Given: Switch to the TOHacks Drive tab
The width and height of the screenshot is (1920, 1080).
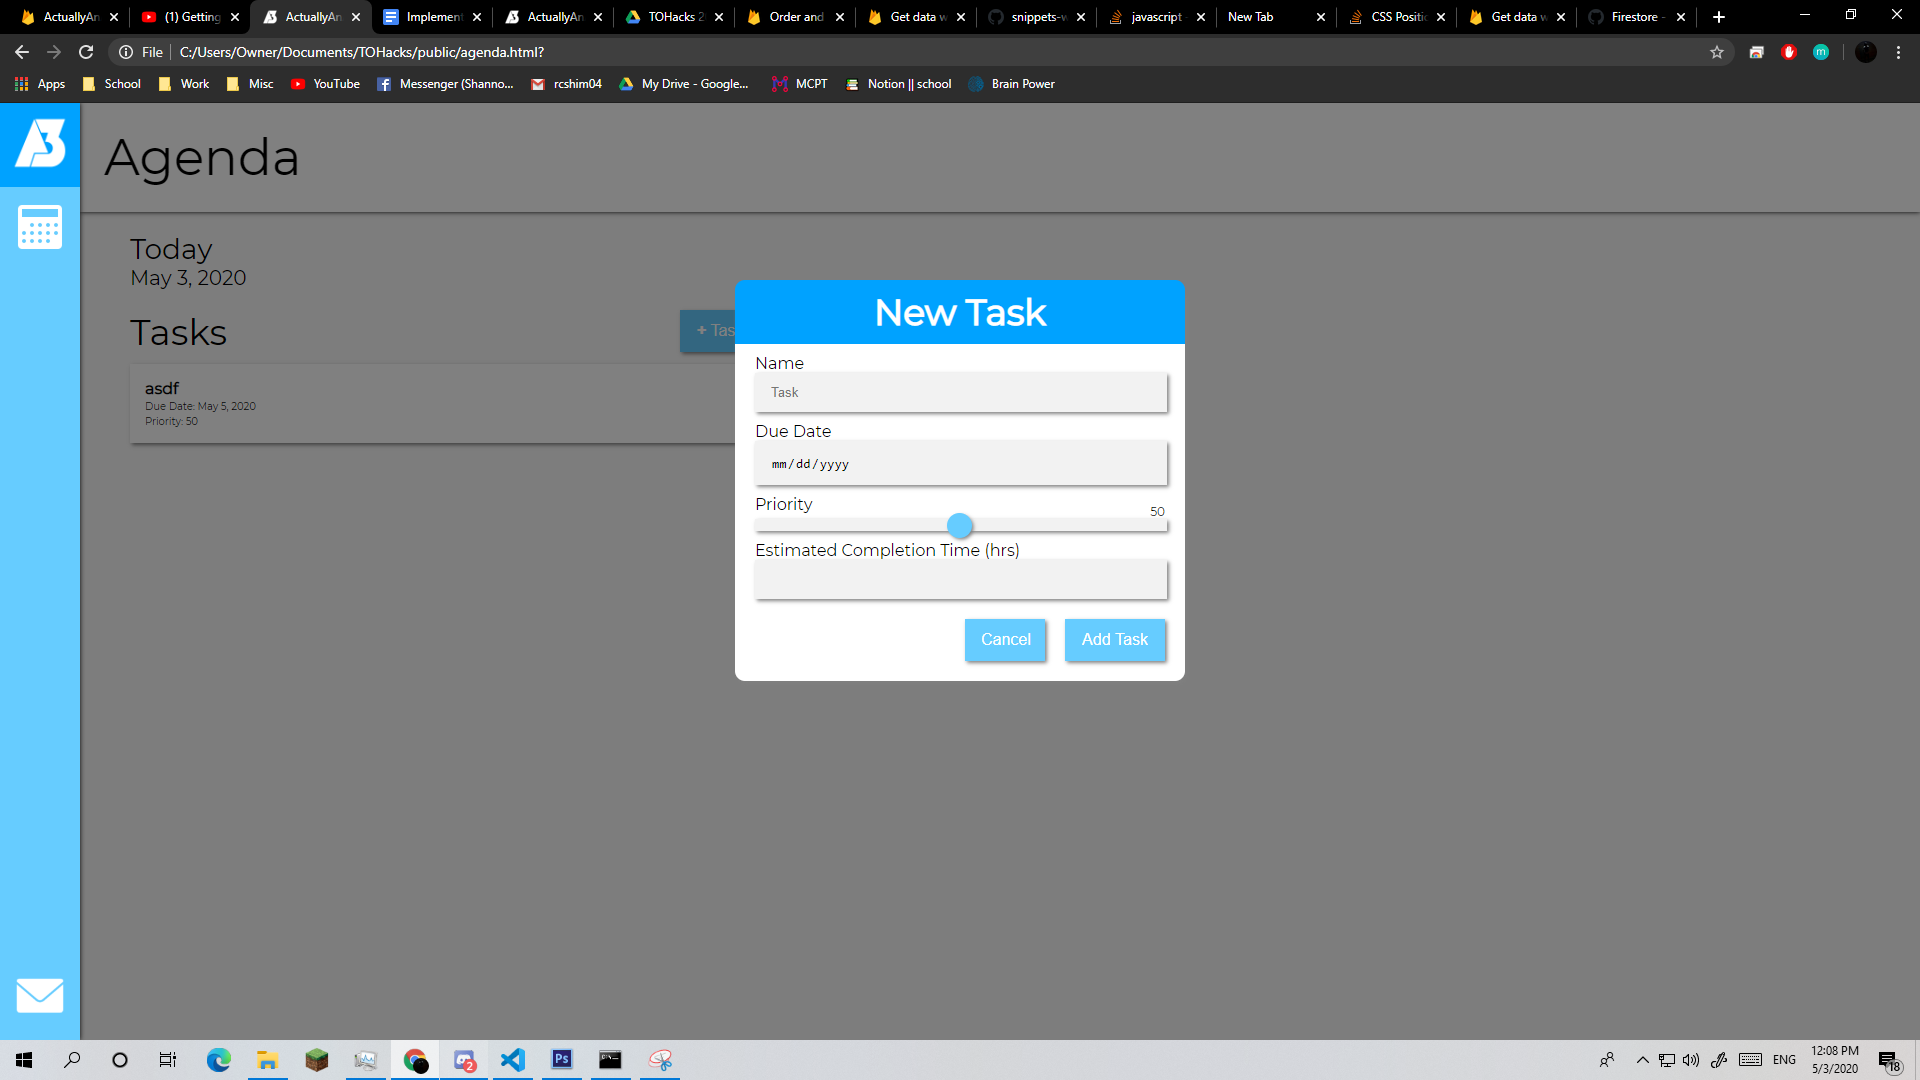Looking at the screenshot, I should pos(674,17).
